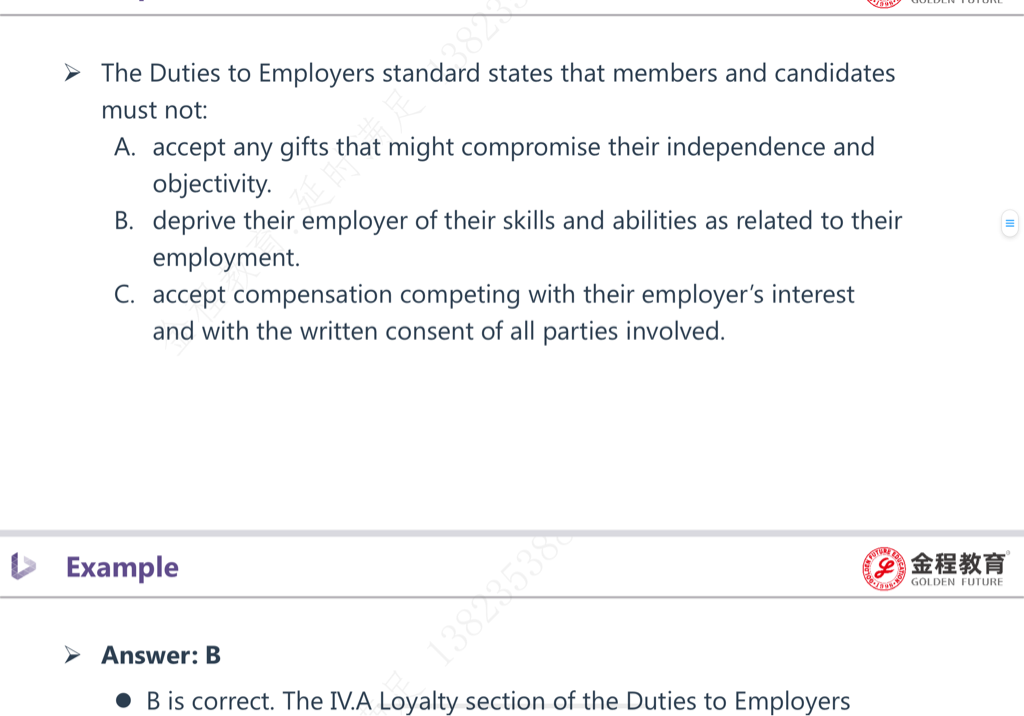1024x716 pixels.
Task: Click the GOLDEN FUTURE caption under the logo
Action: pos(957,582)
